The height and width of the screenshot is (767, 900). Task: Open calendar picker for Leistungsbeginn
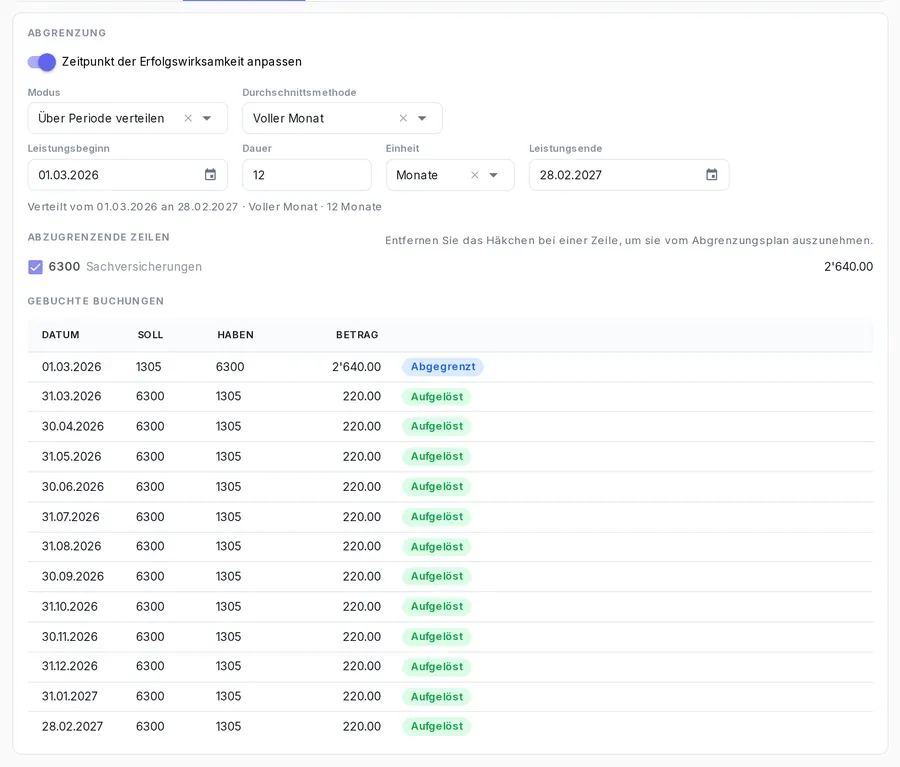(211, 175)
